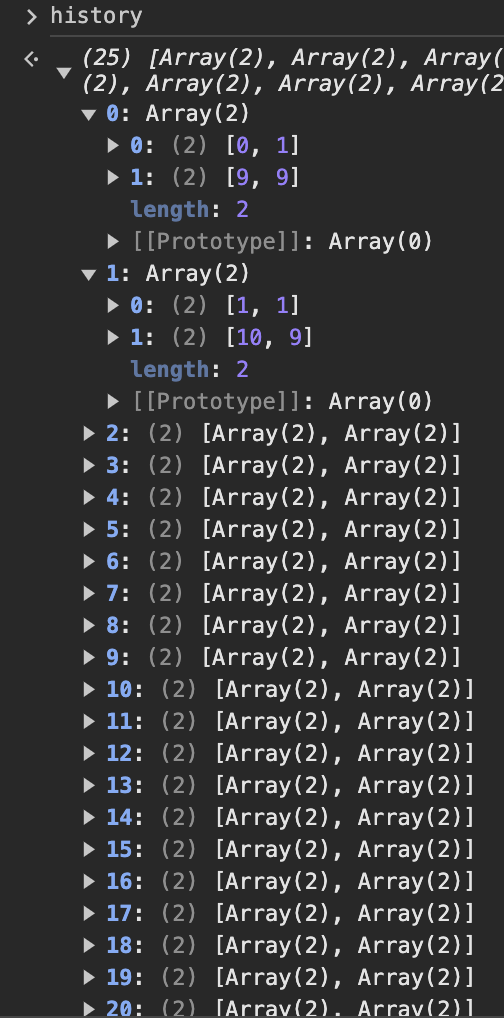Screen dimensions: 504x1018
Task: Expand array entry 7
Action: [90, 593]
